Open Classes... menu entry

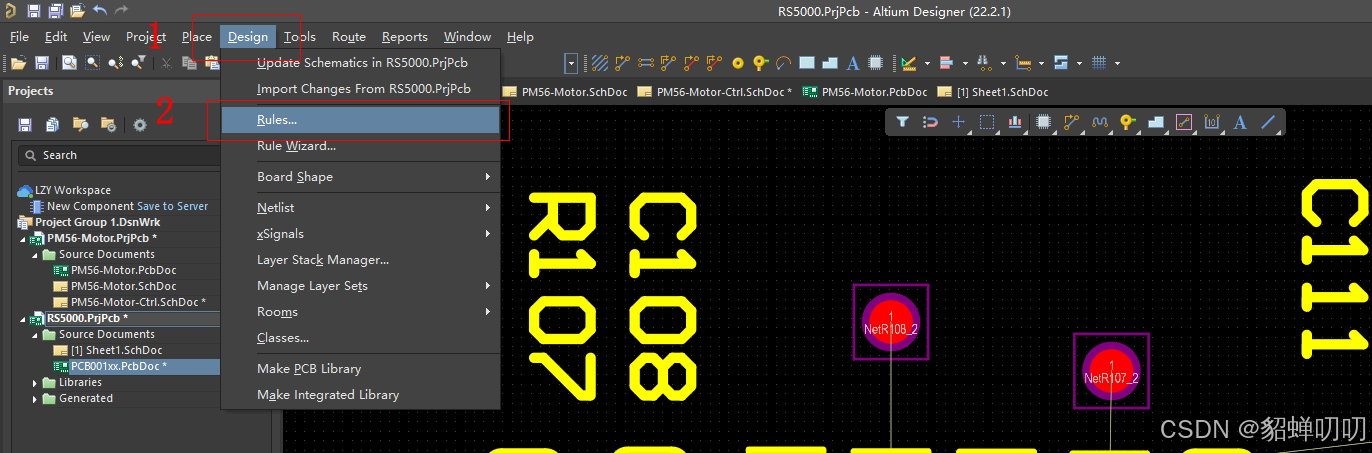pos(360,338)
